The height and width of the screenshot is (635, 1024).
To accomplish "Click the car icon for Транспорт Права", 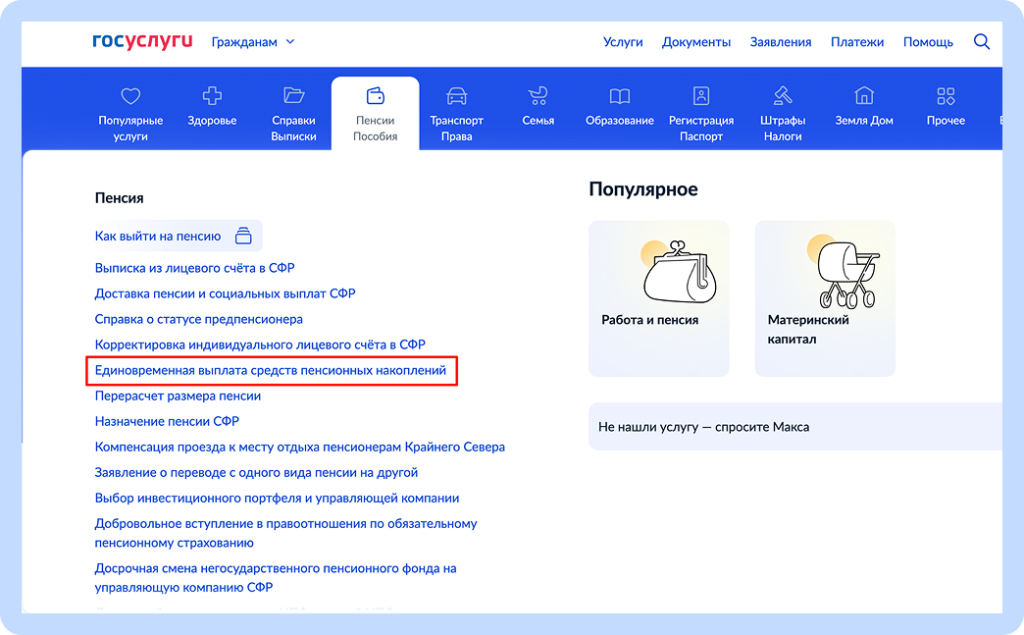I will click(456, 97).
